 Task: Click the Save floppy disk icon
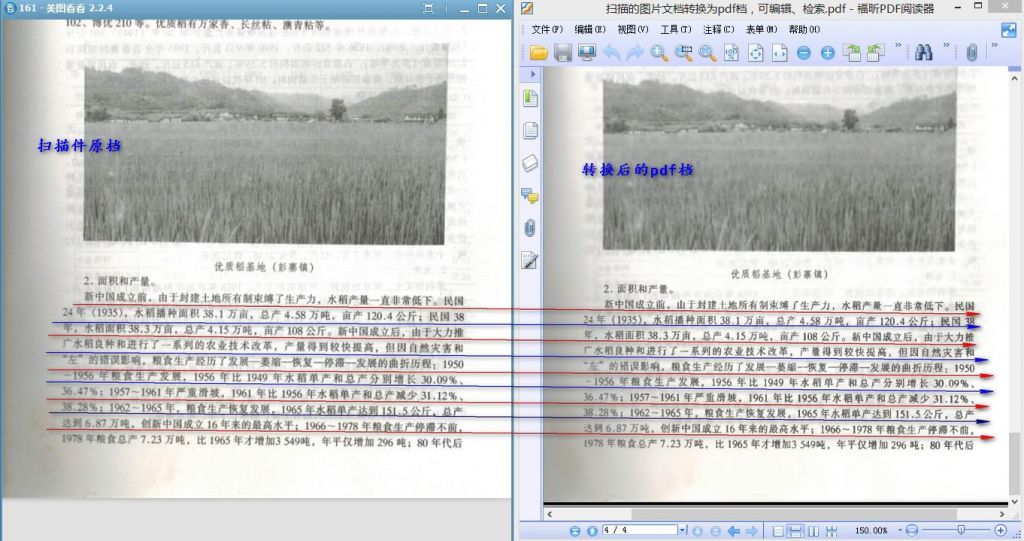563,53
